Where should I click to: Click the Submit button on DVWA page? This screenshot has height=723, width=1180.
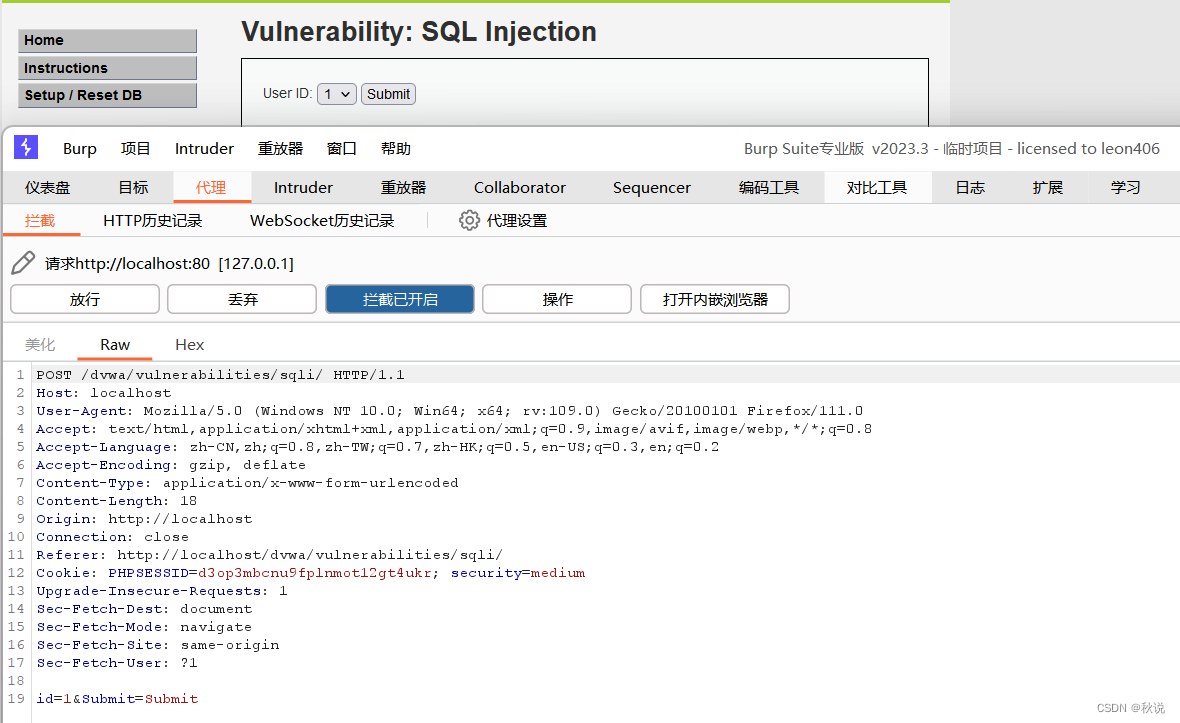tap(388, 94)
